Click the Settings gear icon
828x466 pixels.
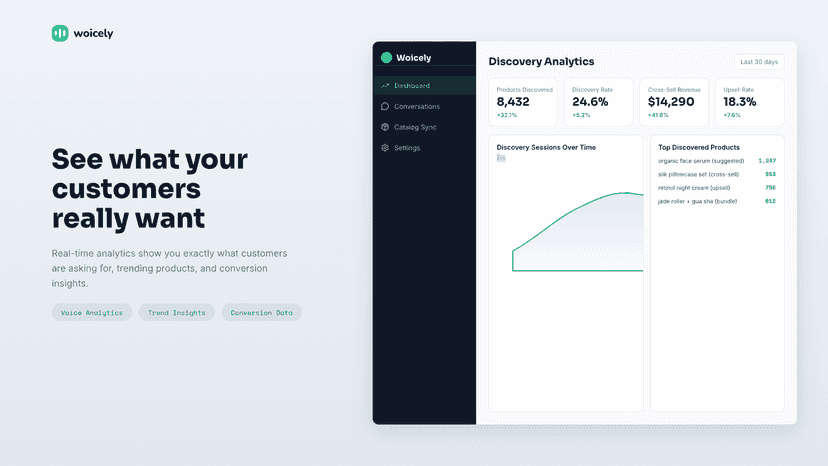[385, 148]
